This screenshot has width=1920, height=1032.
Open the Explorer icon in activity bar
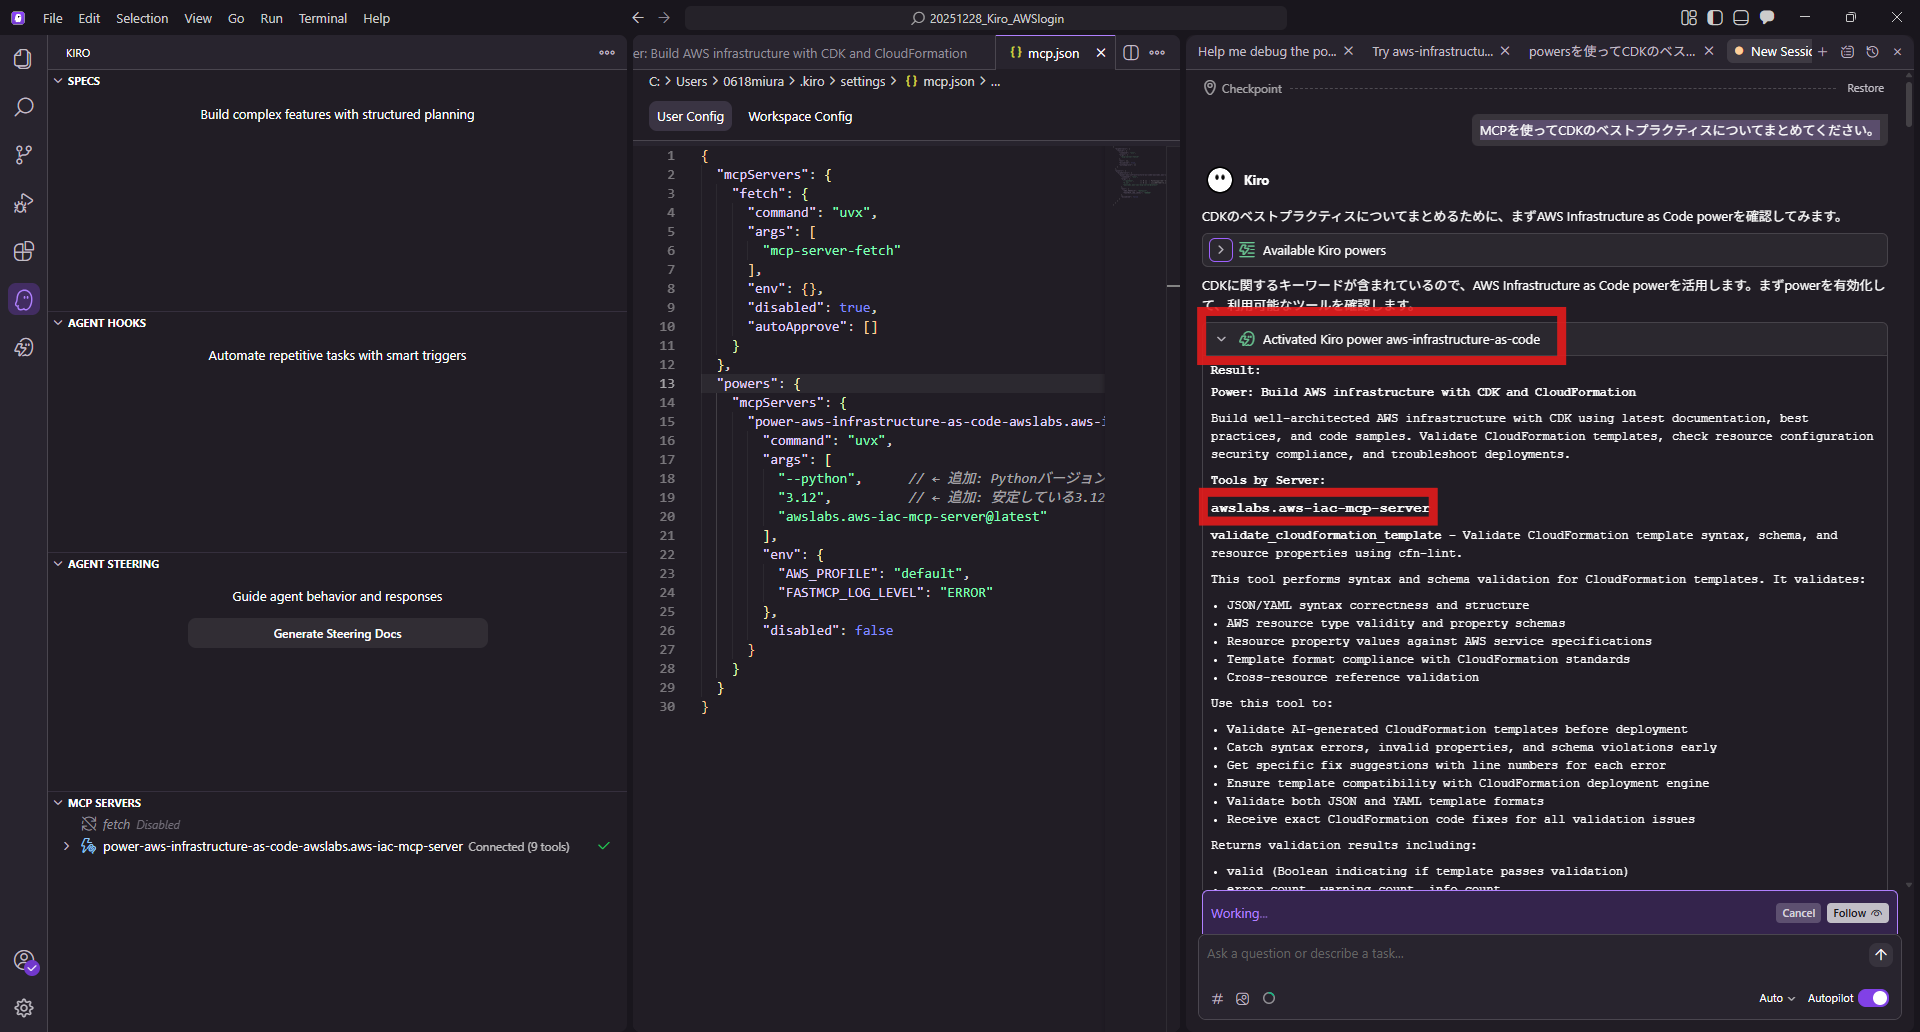(x=23, y=59)
